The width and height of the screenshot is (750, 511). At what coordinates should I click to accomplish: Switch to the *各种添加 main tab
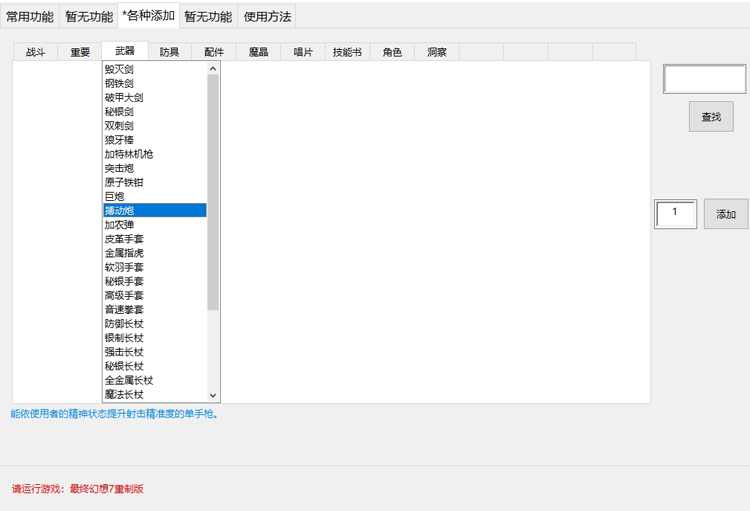point(148,16)
